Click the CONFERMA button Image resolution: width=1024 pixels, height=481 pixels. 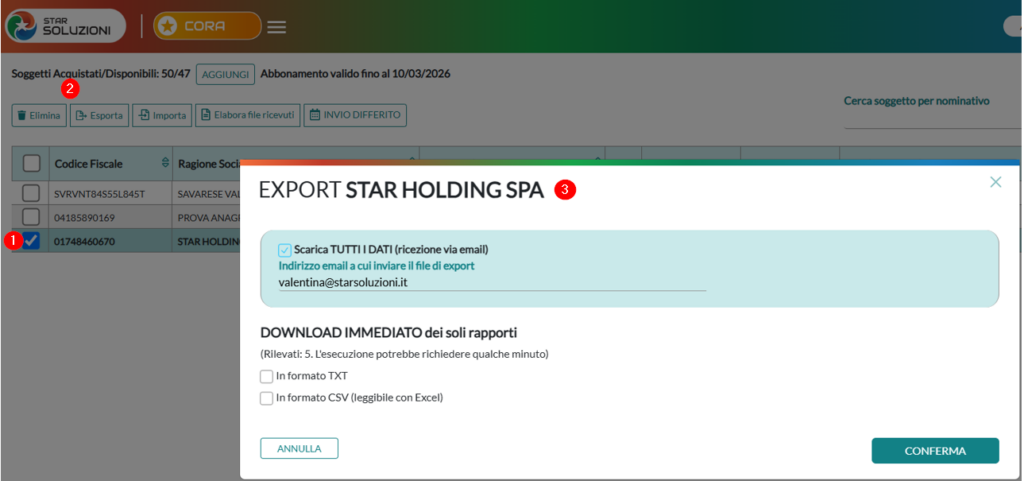[x=935, y=451]
